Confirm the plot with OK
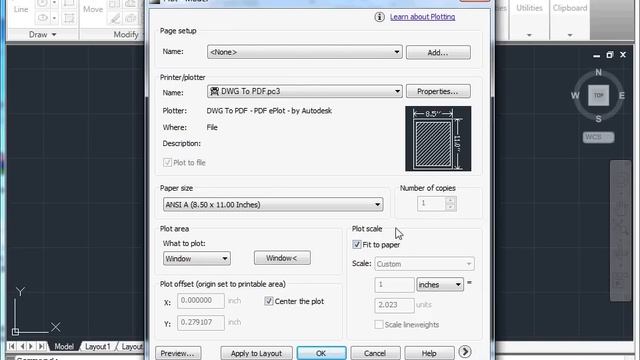Viewport: 640px width, 360px height. point(321,353)
